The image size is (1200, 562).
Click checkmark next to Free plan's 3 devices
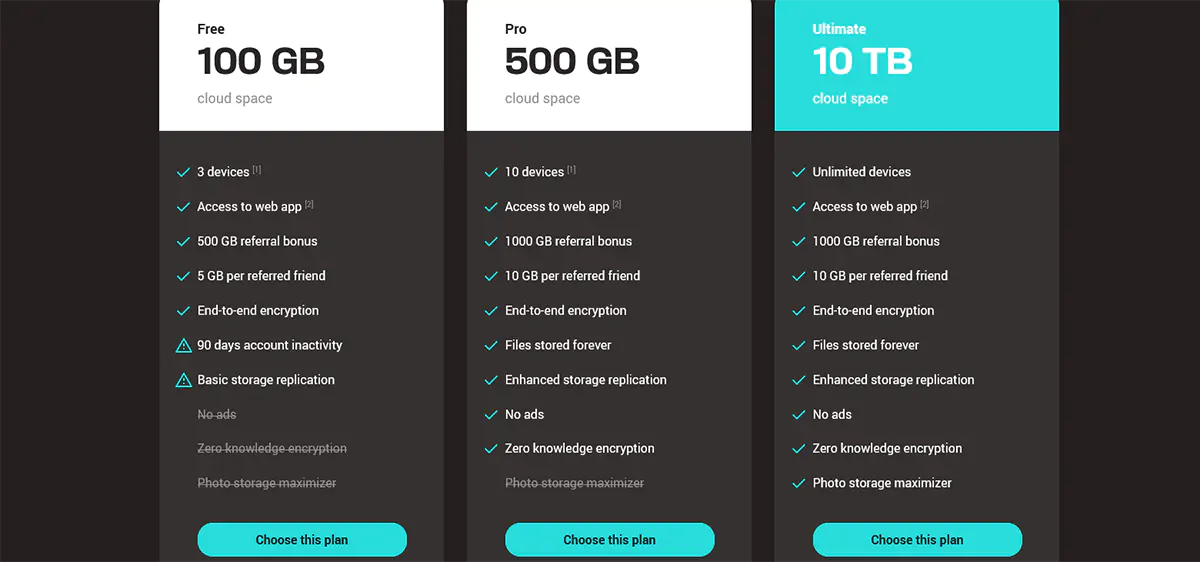(183, 172)
